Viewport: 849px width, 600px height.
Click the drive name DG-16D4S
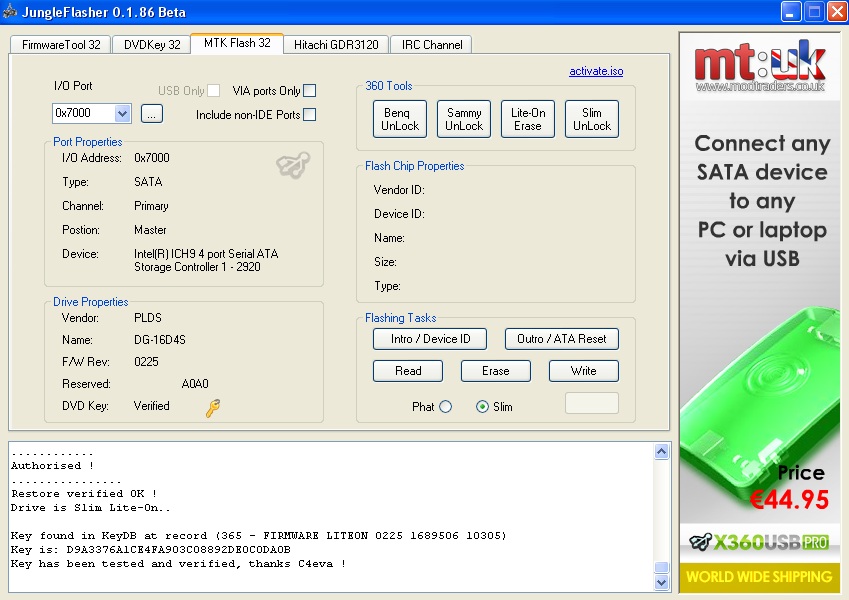(160, 340)
